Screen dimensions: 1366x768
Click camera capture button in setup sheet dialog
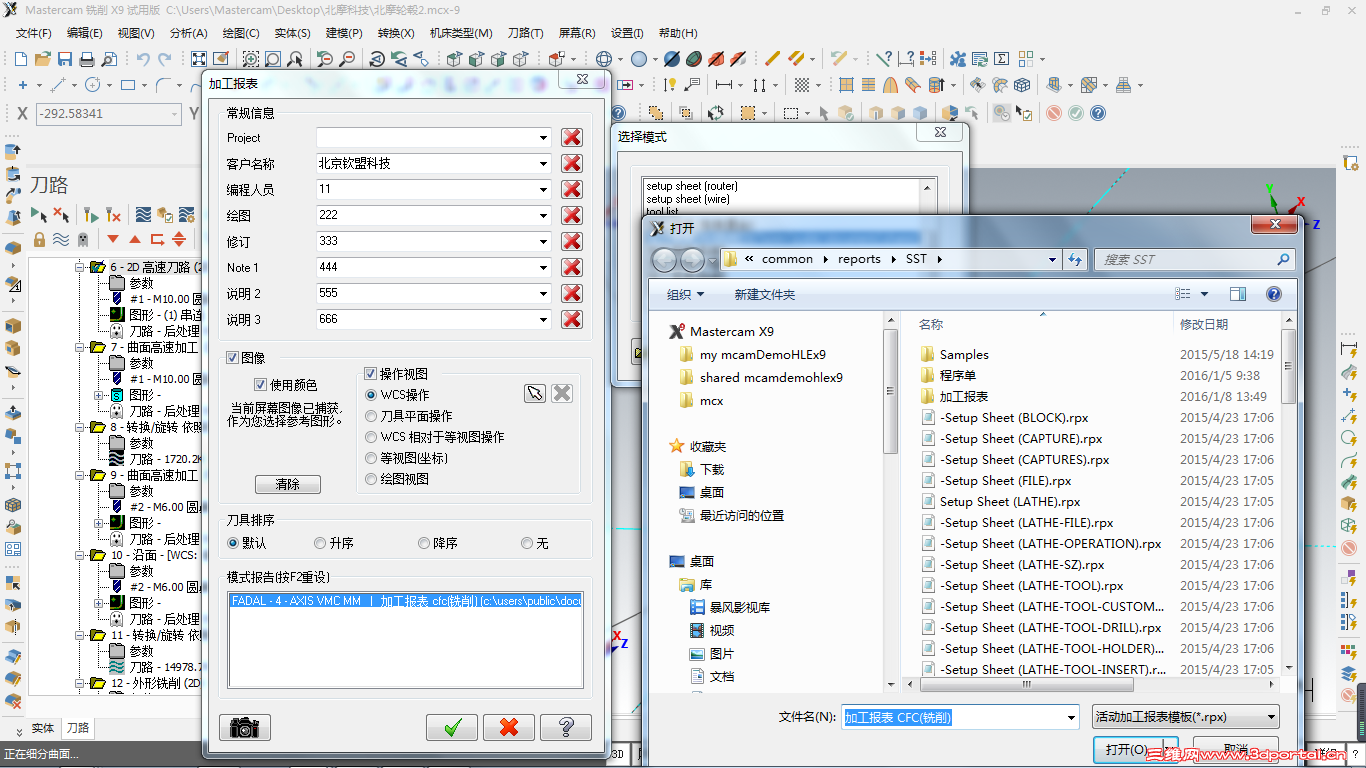[x=244, y=727]
